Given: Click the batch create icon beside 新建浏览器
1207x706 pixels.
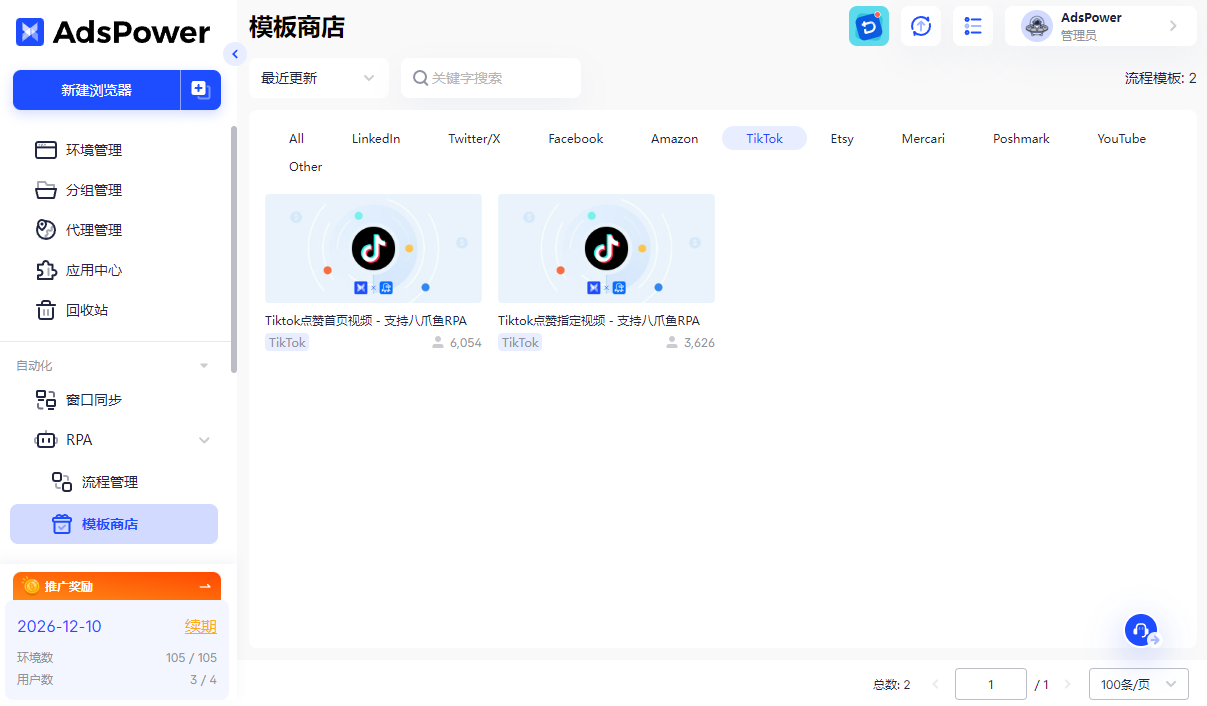Looking at the screenshot, I should pyautogui.click(x=200, y=90).
